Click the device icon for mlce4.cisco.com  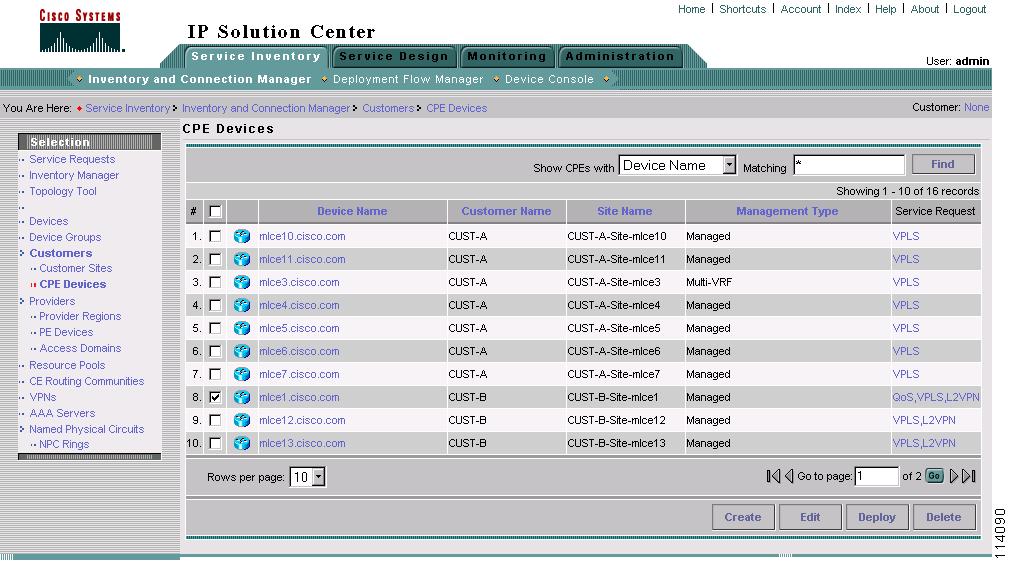pos(242,305)
